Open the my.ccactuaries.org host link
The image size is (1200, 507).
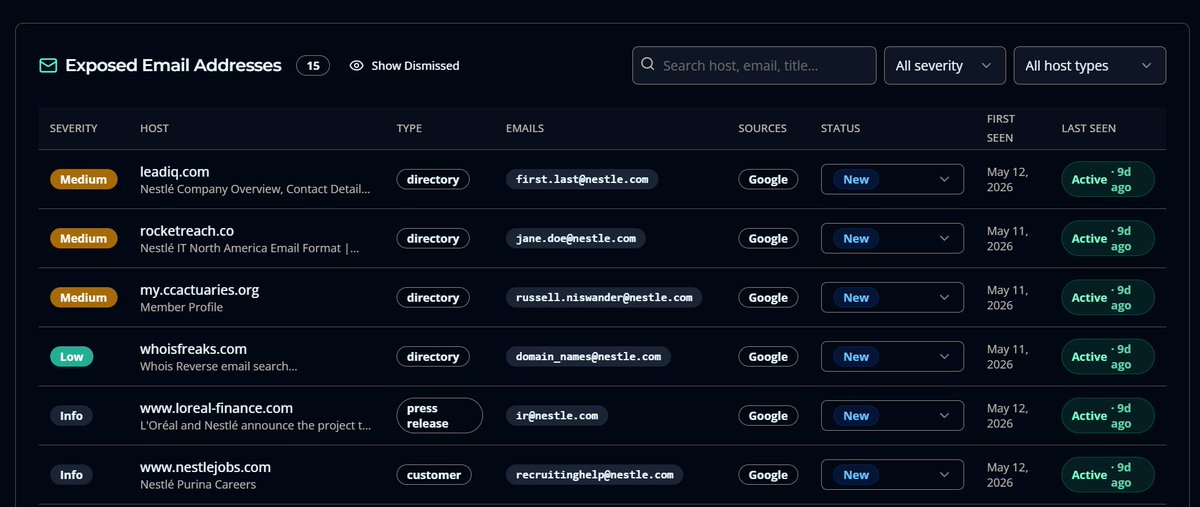199,290
